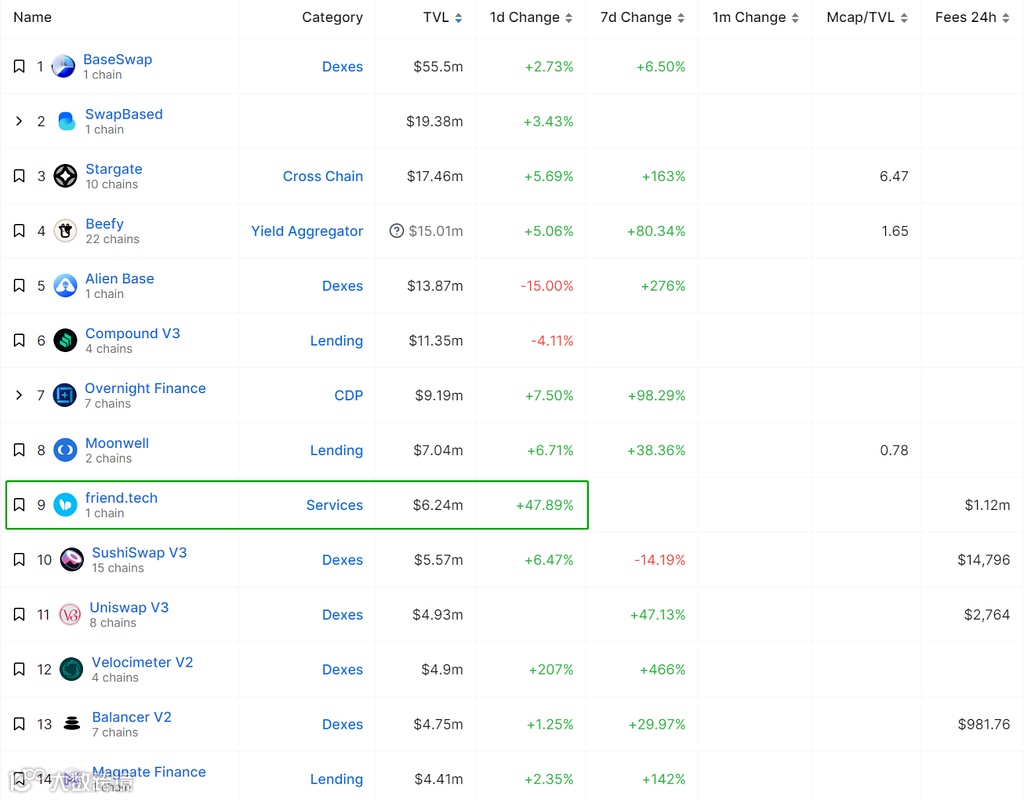Click the Name column header

click(33, 18)
